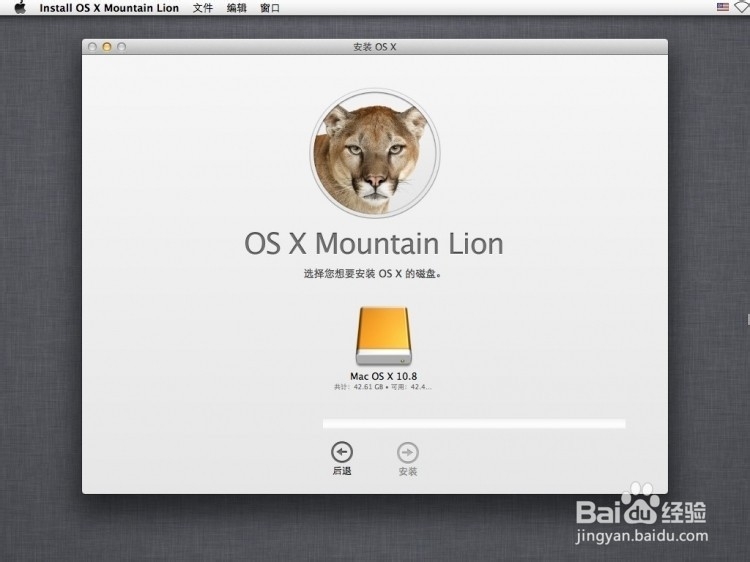Image resolution: width=750 pixels, height=562 pixels.
Task: Open the Install OS X Mountain Lion menu
Action: tap(109, 8)
